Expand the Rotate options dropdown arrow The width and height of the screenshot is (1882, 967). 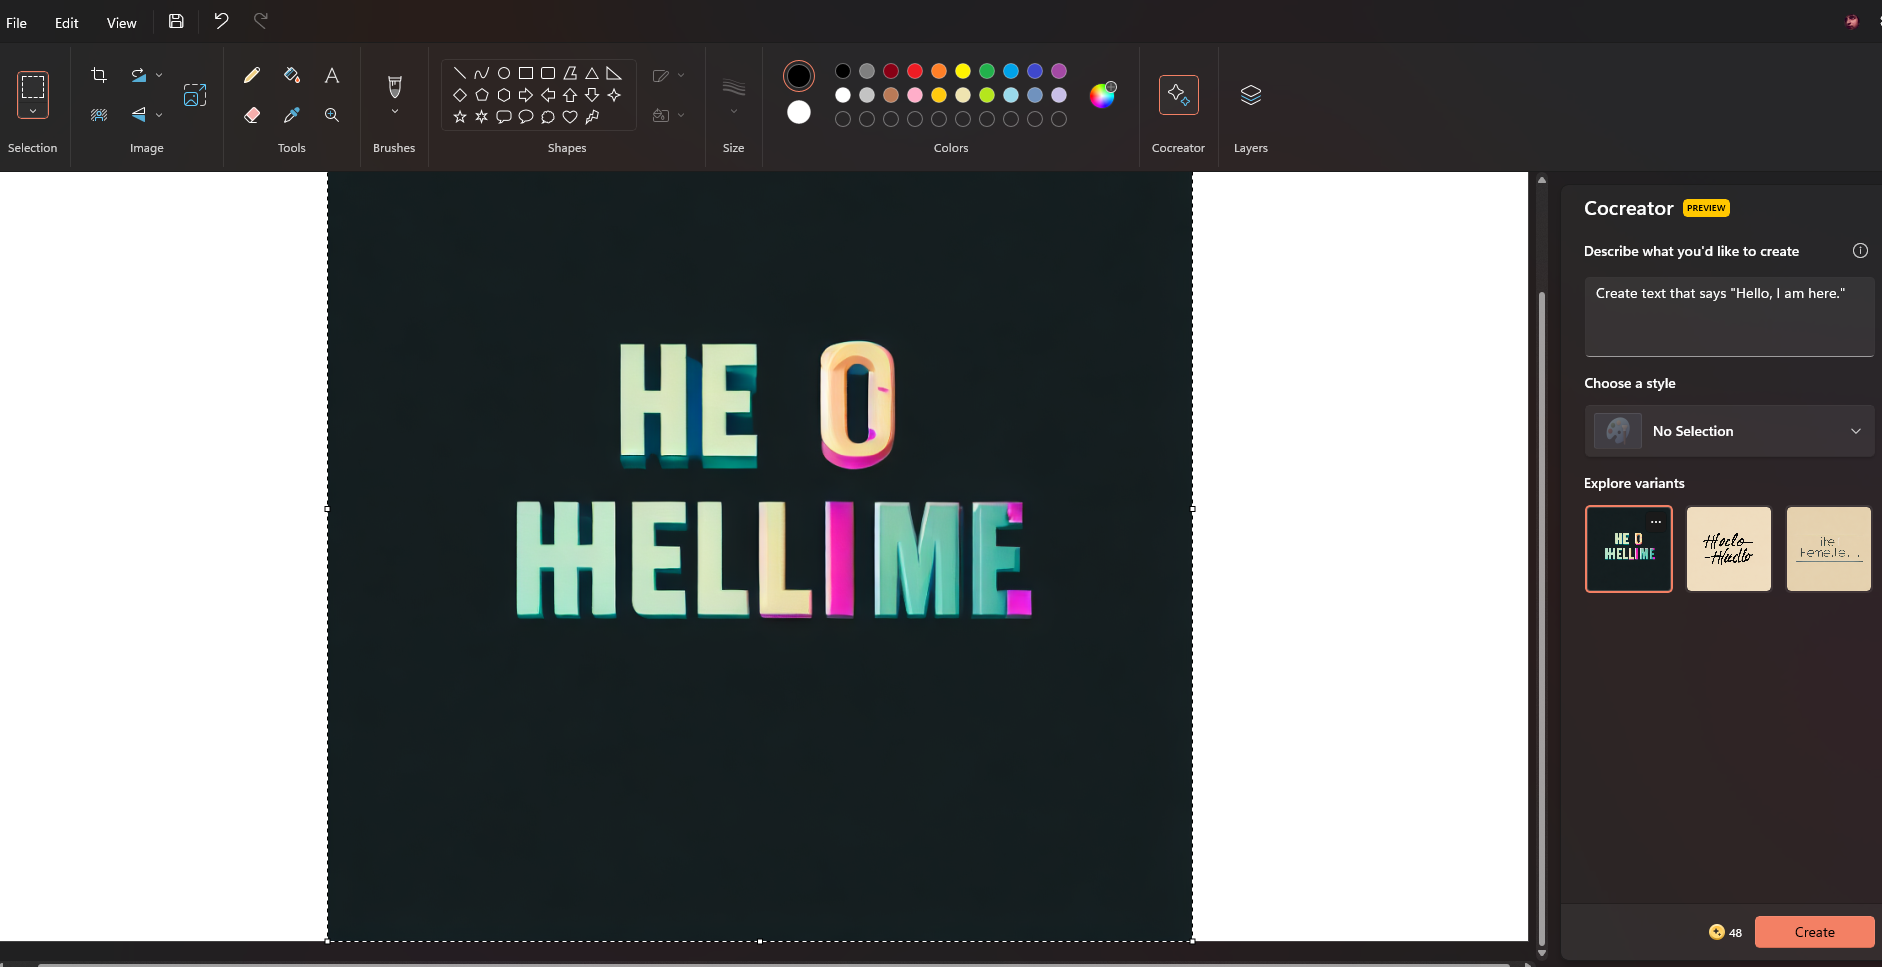click(159, 75)
